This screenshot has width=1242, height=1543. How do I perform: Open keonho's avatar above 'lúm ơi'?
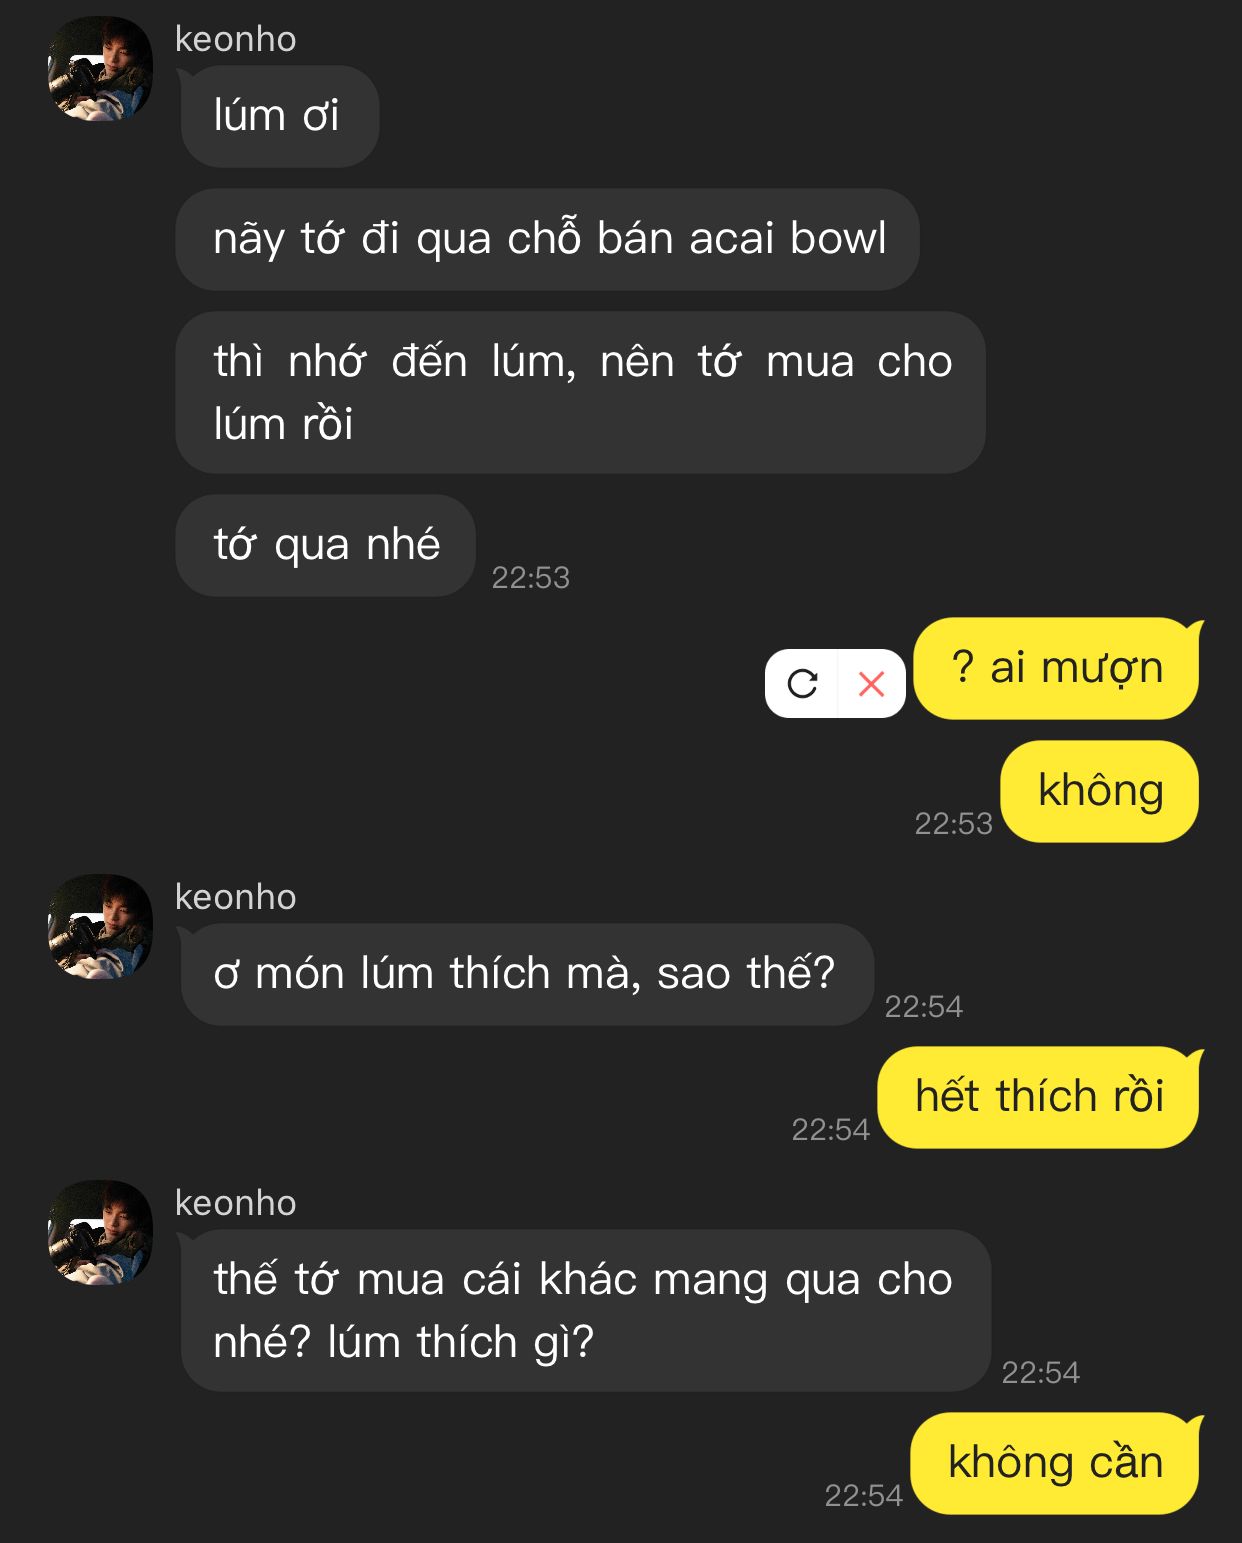(100, 69)
